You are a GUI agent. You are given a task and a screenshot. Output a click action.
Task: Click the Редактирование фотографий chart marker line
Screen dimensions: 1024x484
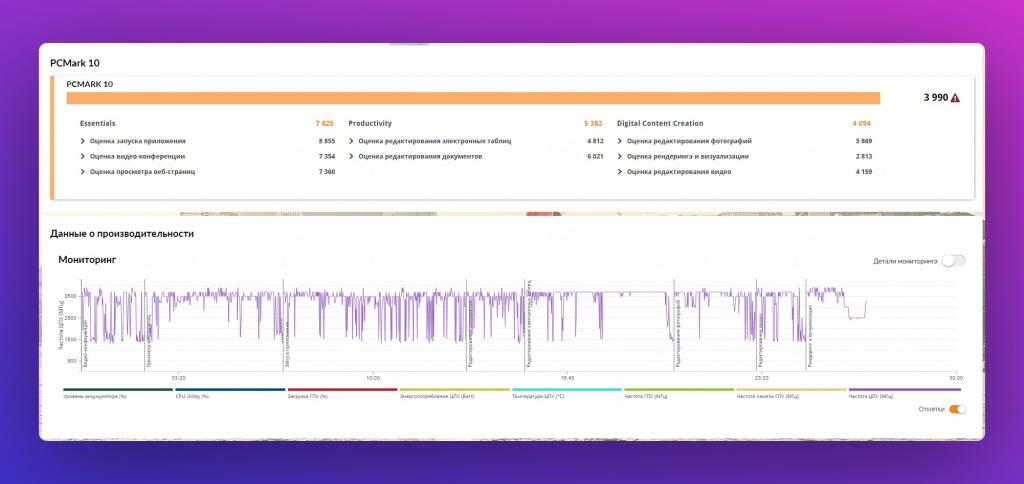674,325
